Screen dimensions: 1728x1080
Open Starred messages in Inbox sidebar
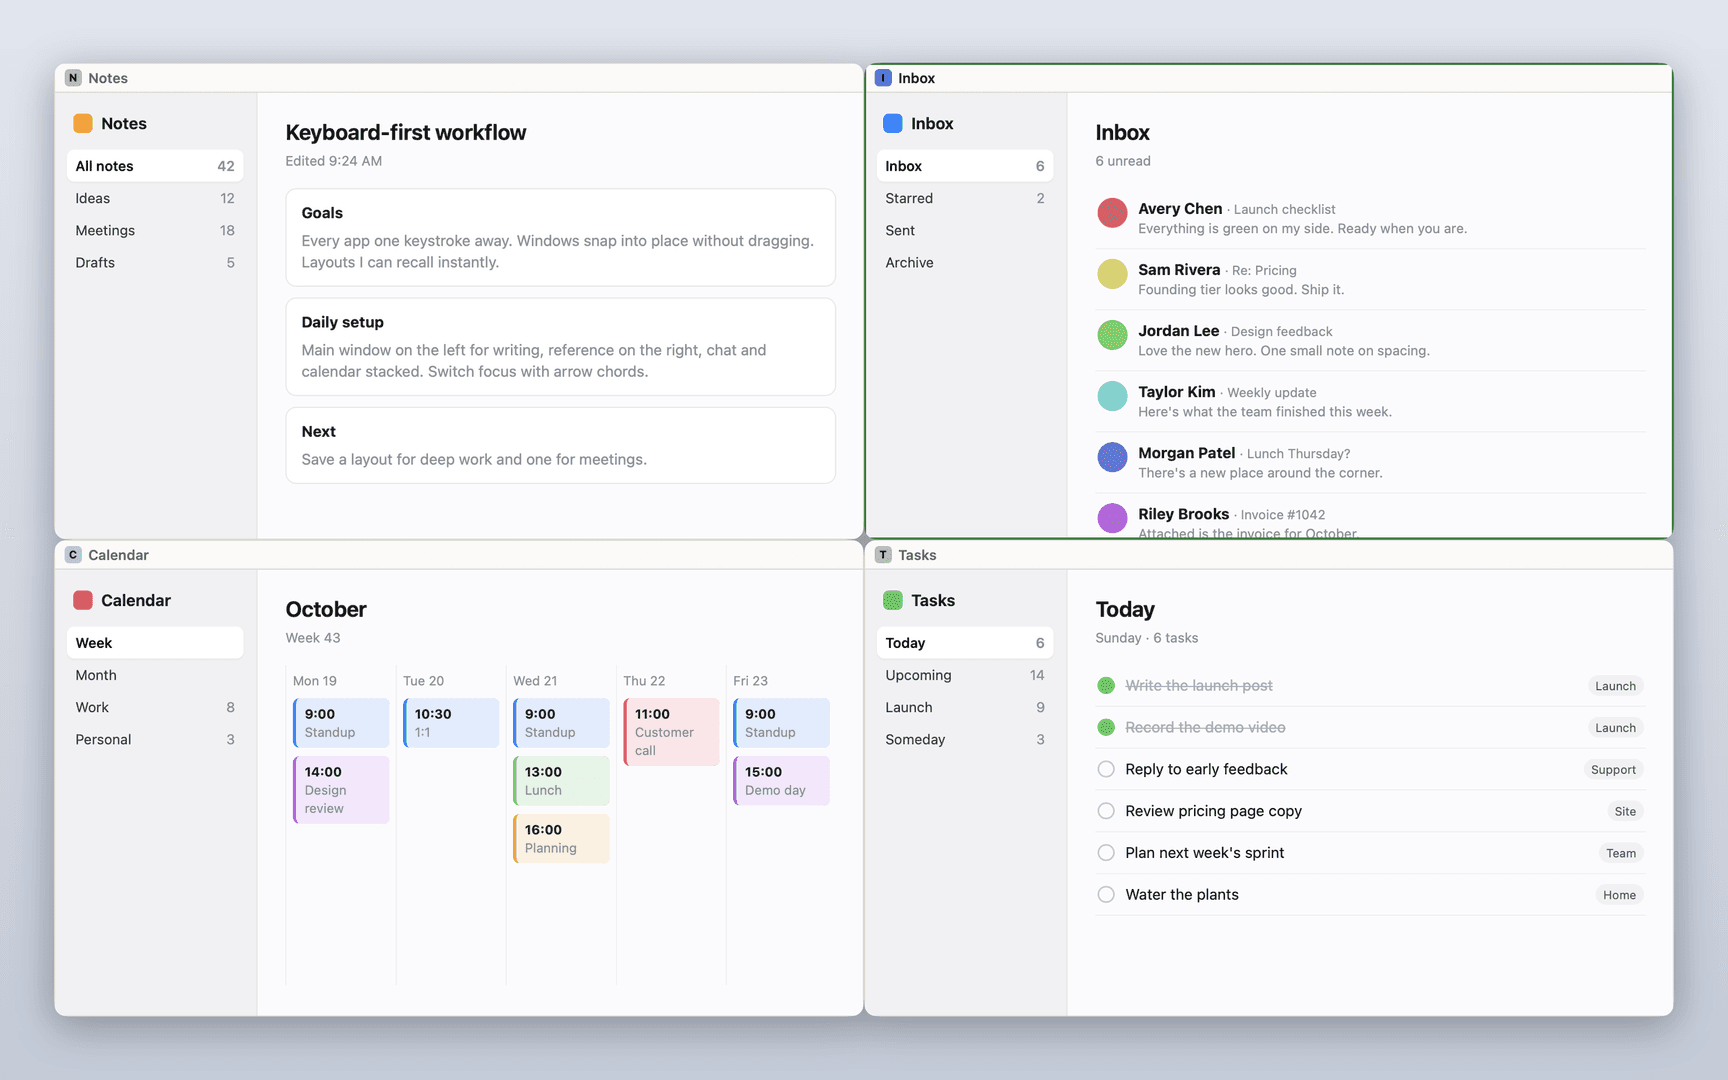pos(965,198)
